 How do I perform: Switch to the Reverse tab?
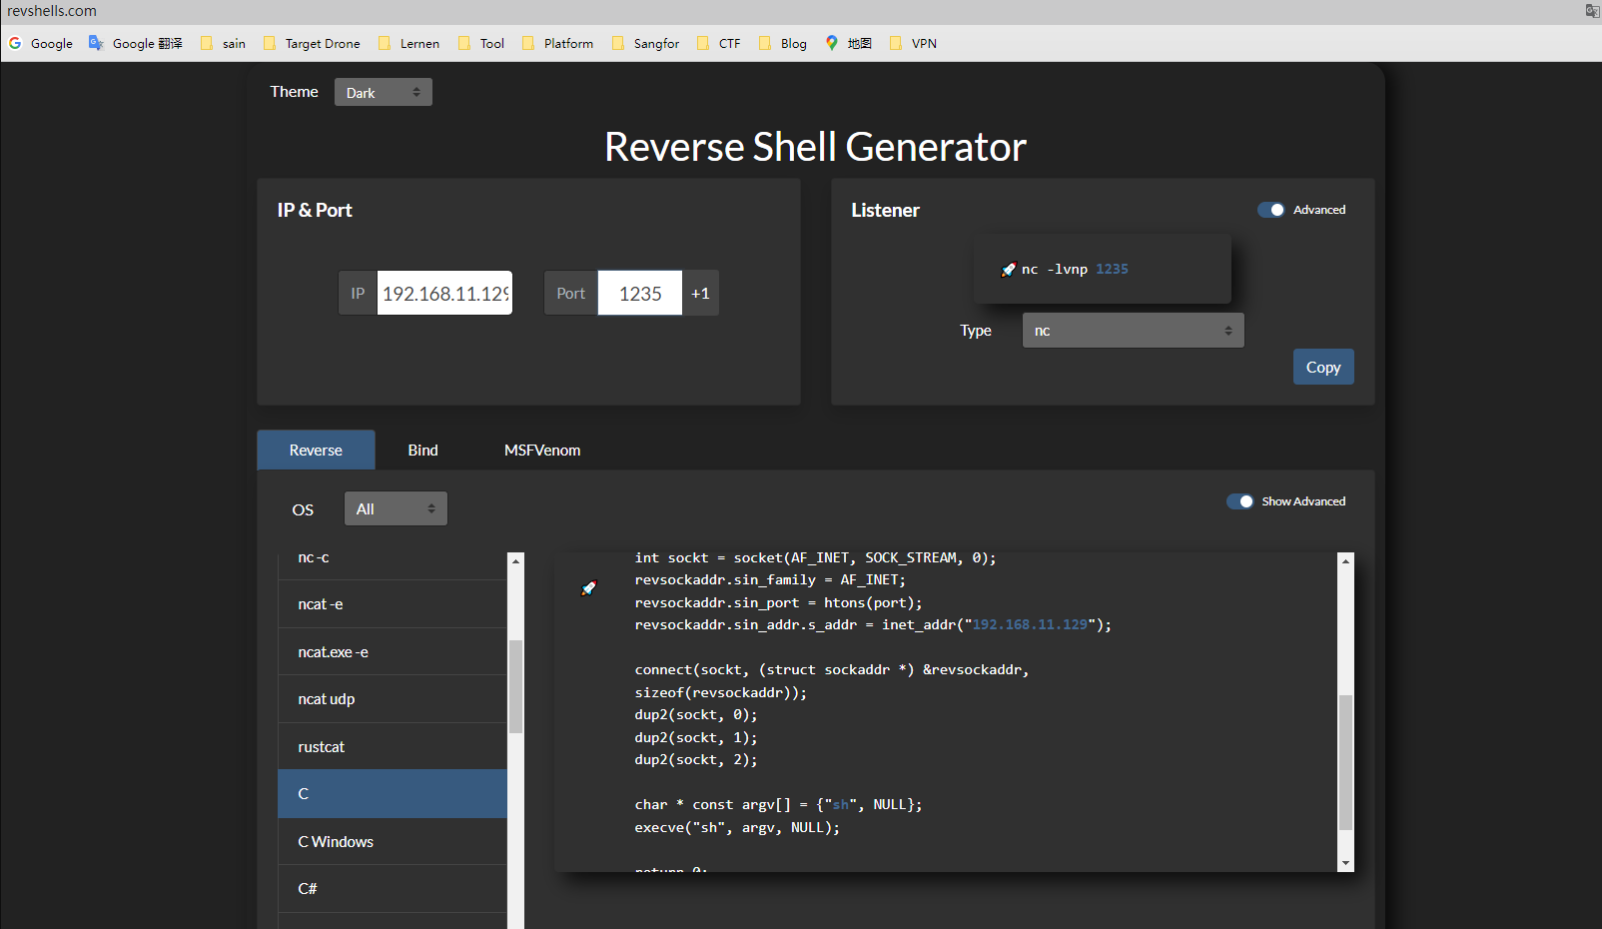tap(316, 450)
